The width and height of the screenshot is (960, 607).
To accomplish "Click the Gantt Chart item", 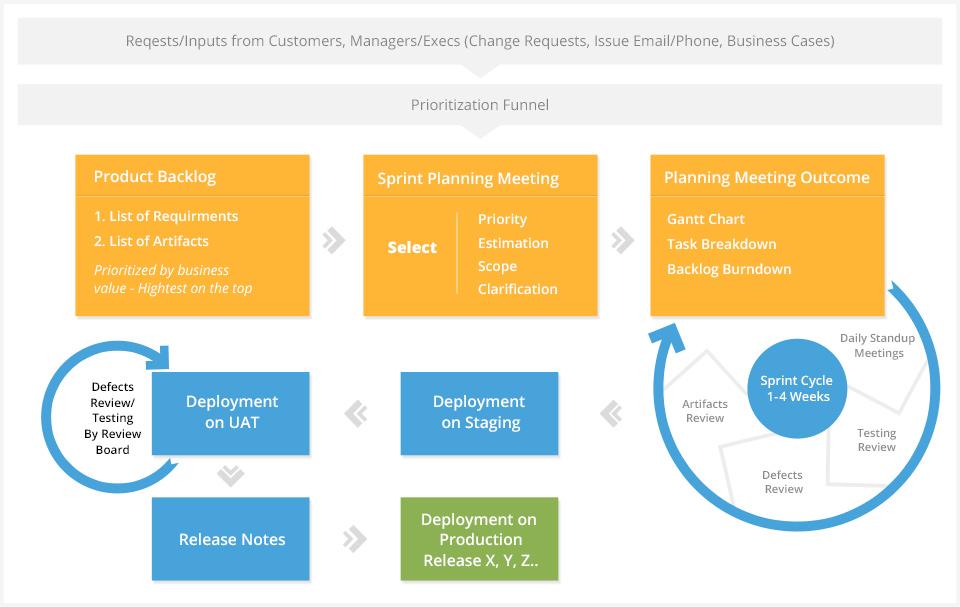I will coord(705,219).
